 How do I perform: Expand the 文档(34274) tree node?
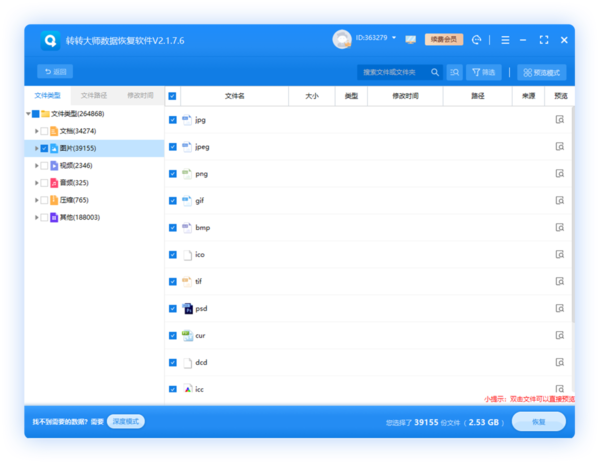[x=36, y=131]
